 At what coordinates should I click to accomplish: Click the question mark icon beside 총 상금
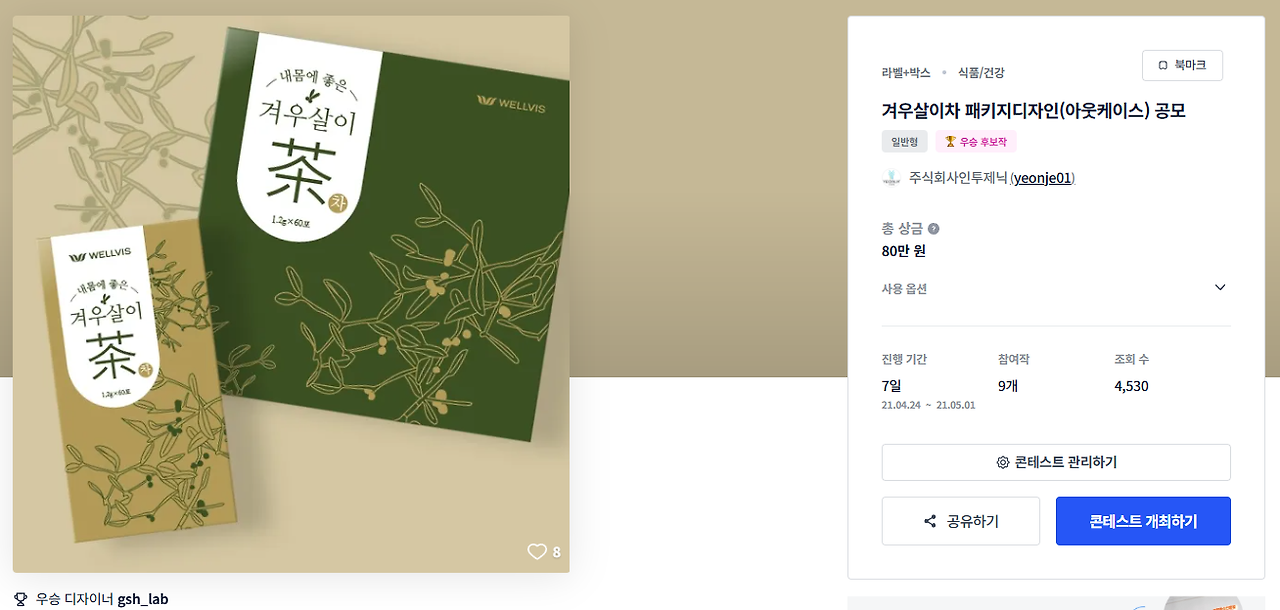coord(933,228)
